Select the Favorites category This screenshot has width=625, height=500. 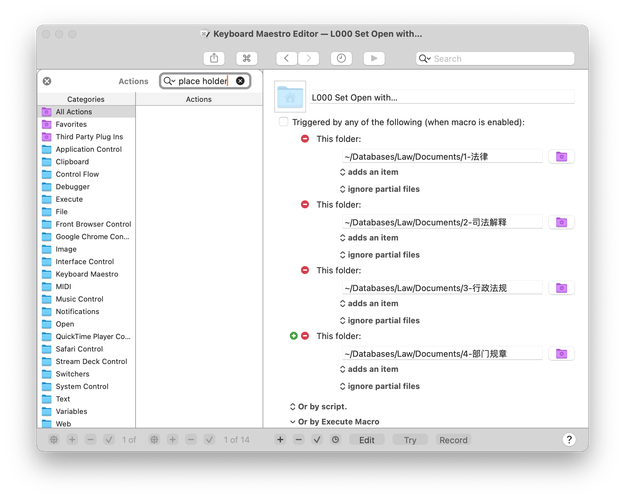[x=86, y=124]
